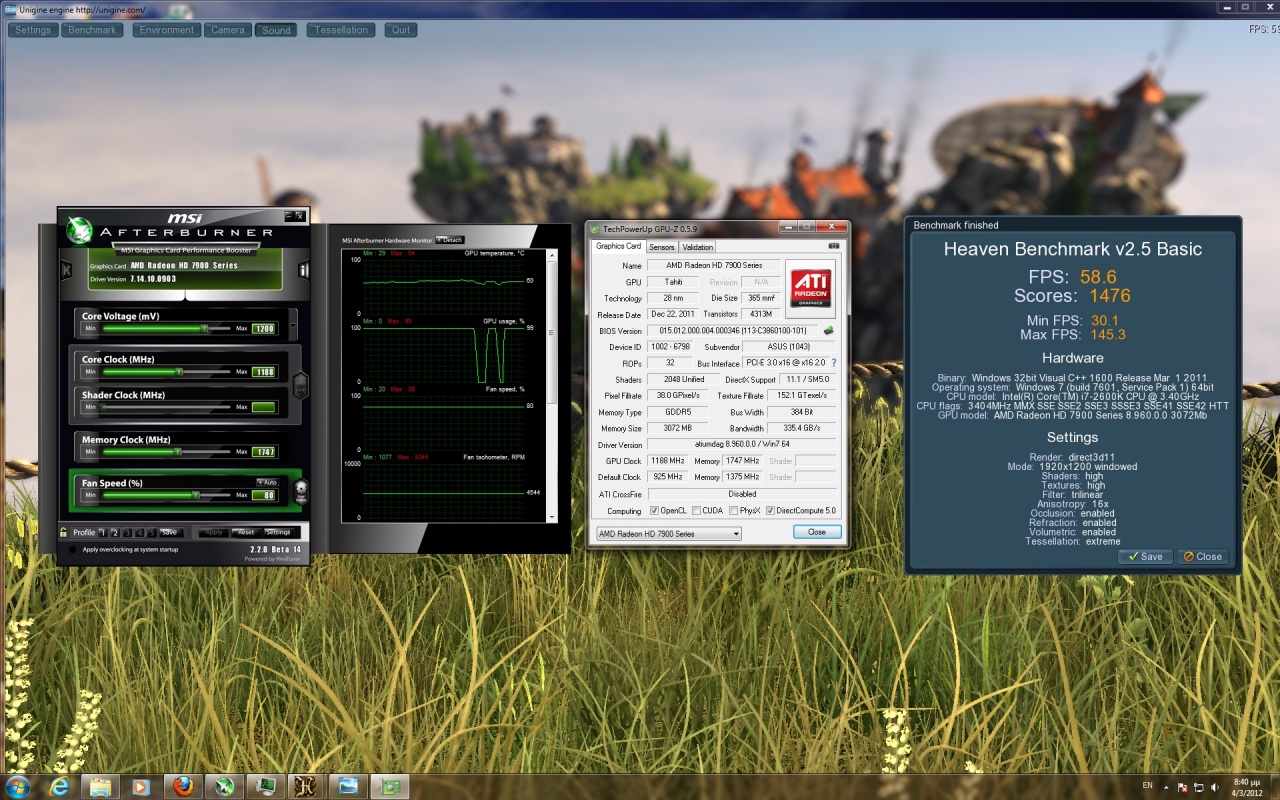Uncheck OpenCL checkbox in GPU-Z

(655, 511)
